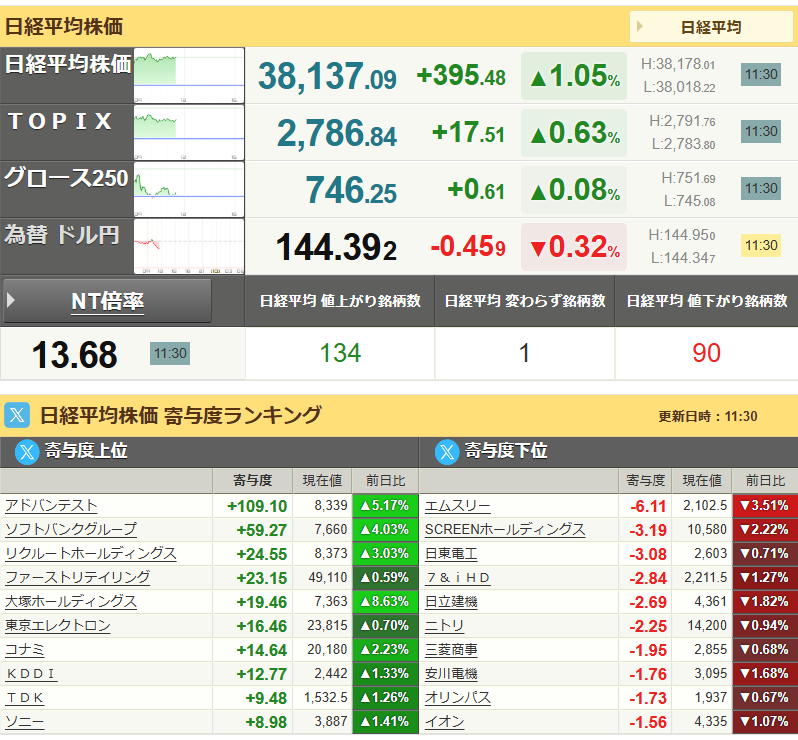This screenshot has width=798, height=740.
Task: Click the 日経平均株価 index label
Action: coord(68,65)
